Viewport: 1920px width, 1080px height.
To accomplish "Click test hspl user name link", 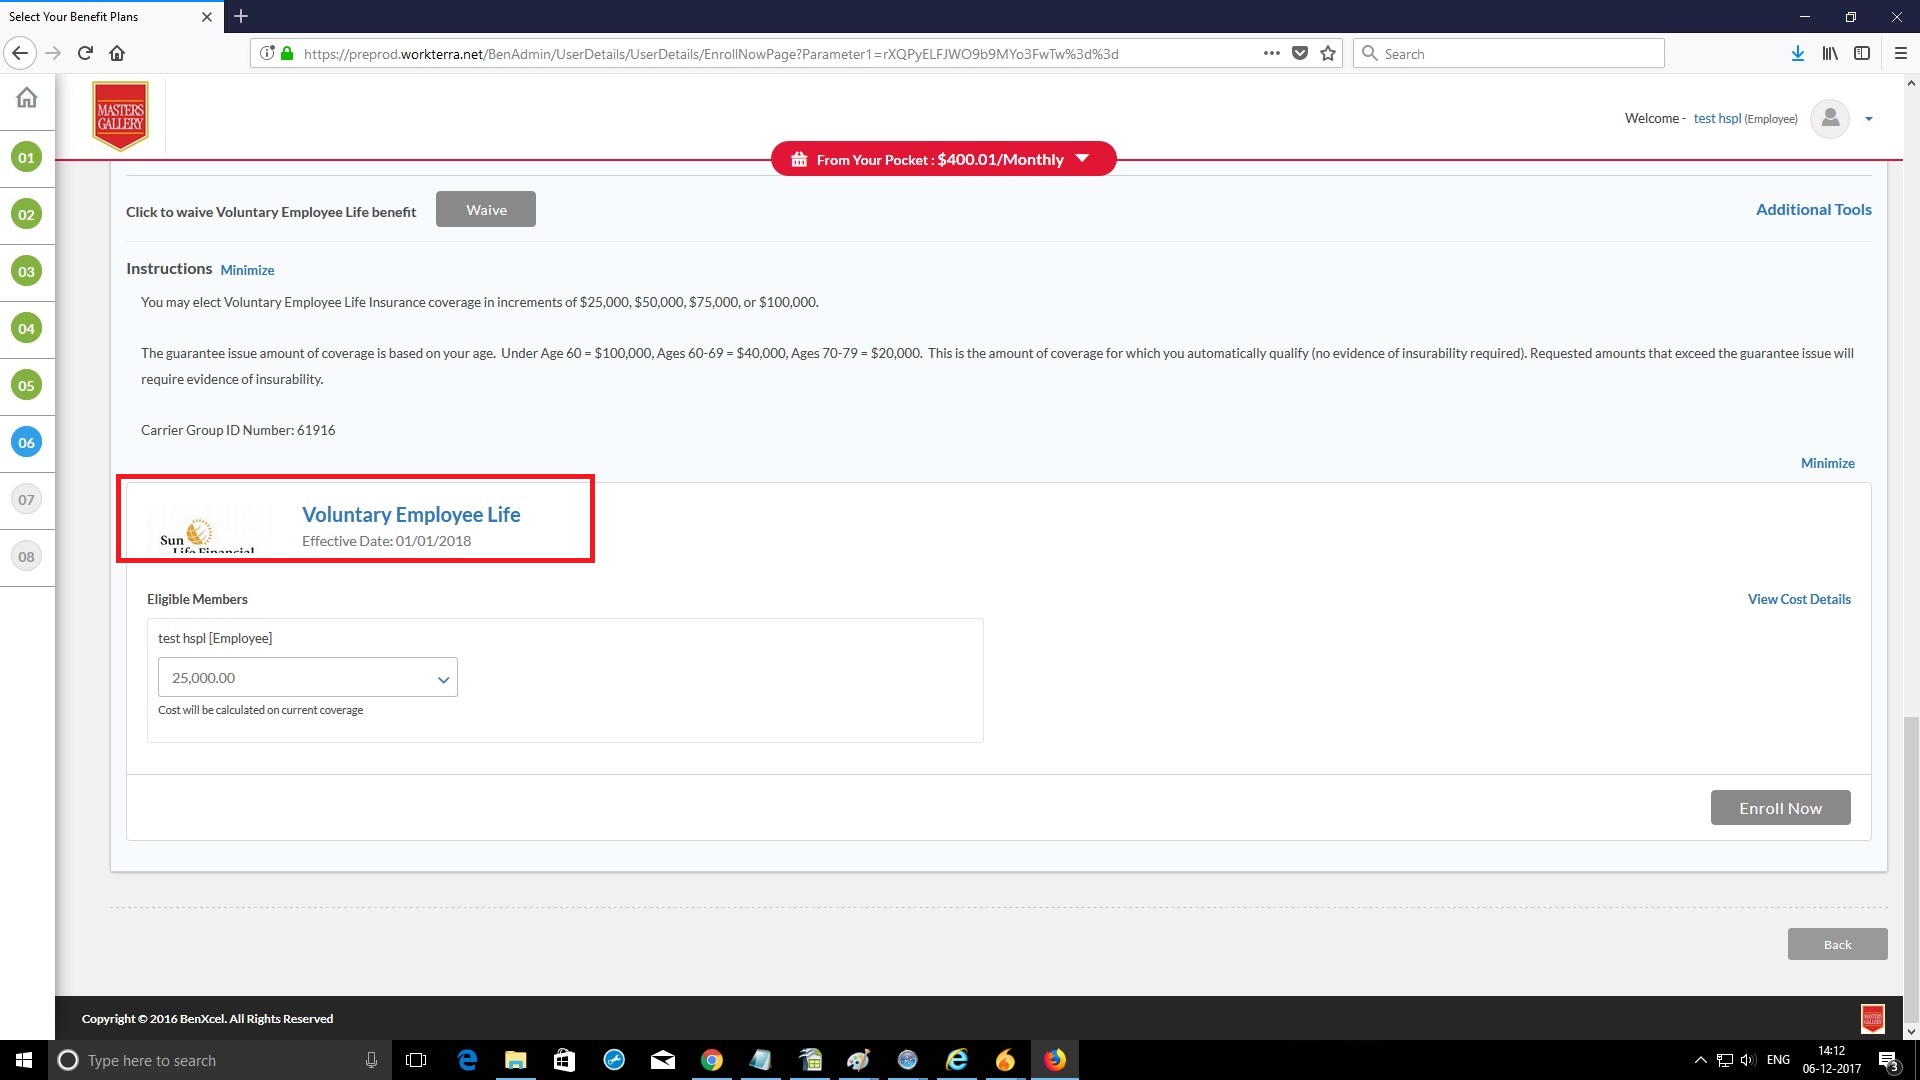I will coord(1717,118).
